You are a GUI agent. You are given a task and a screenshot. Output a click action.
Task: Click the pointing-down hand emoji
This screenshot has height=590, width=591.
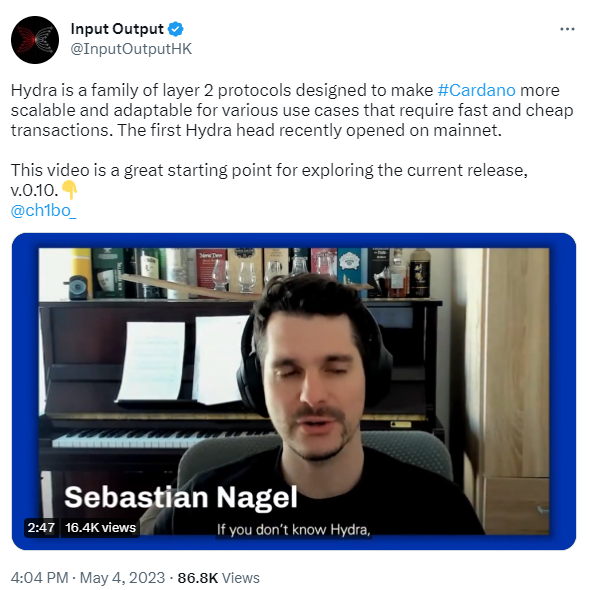point(69,190)
